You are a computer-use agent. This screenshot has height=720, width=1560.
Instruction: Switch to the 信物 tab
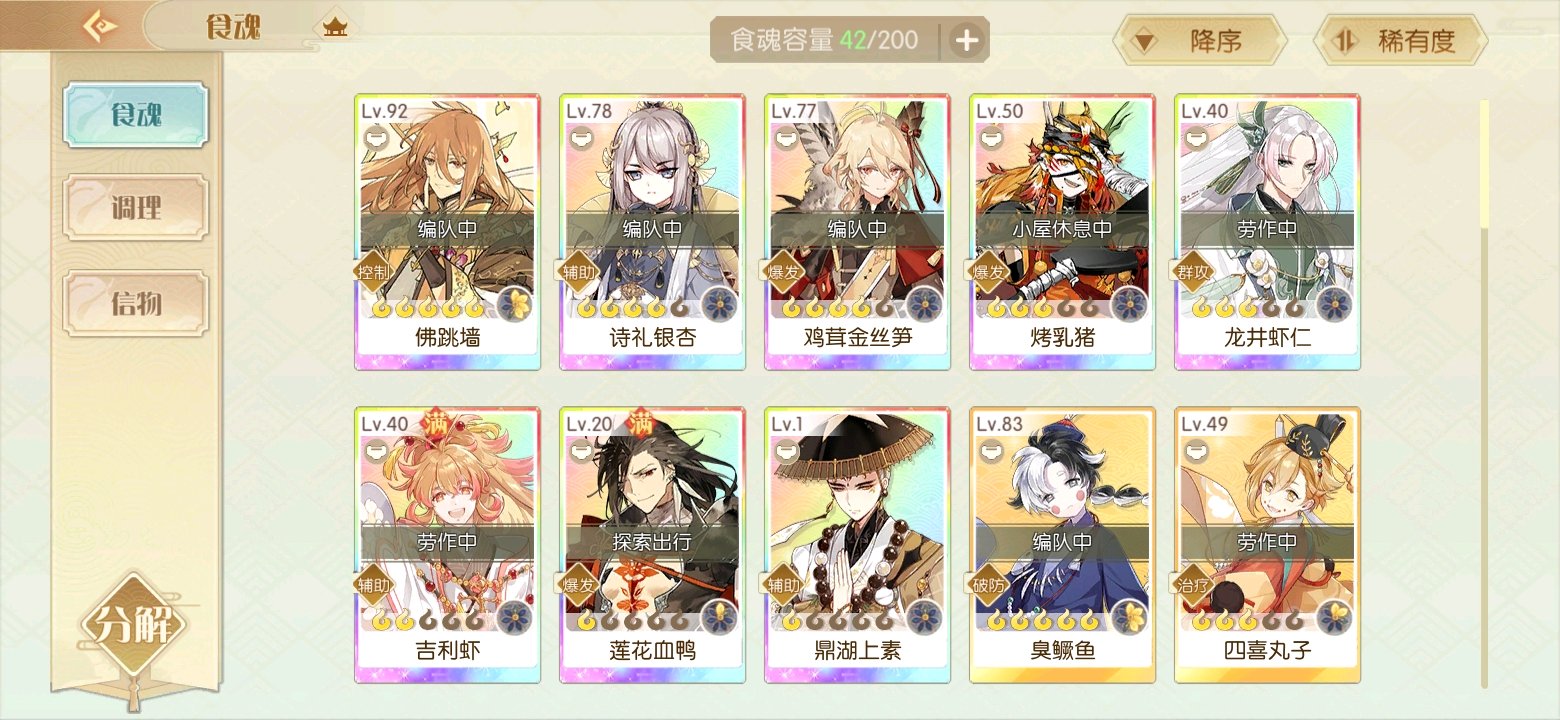click(136, 303)
